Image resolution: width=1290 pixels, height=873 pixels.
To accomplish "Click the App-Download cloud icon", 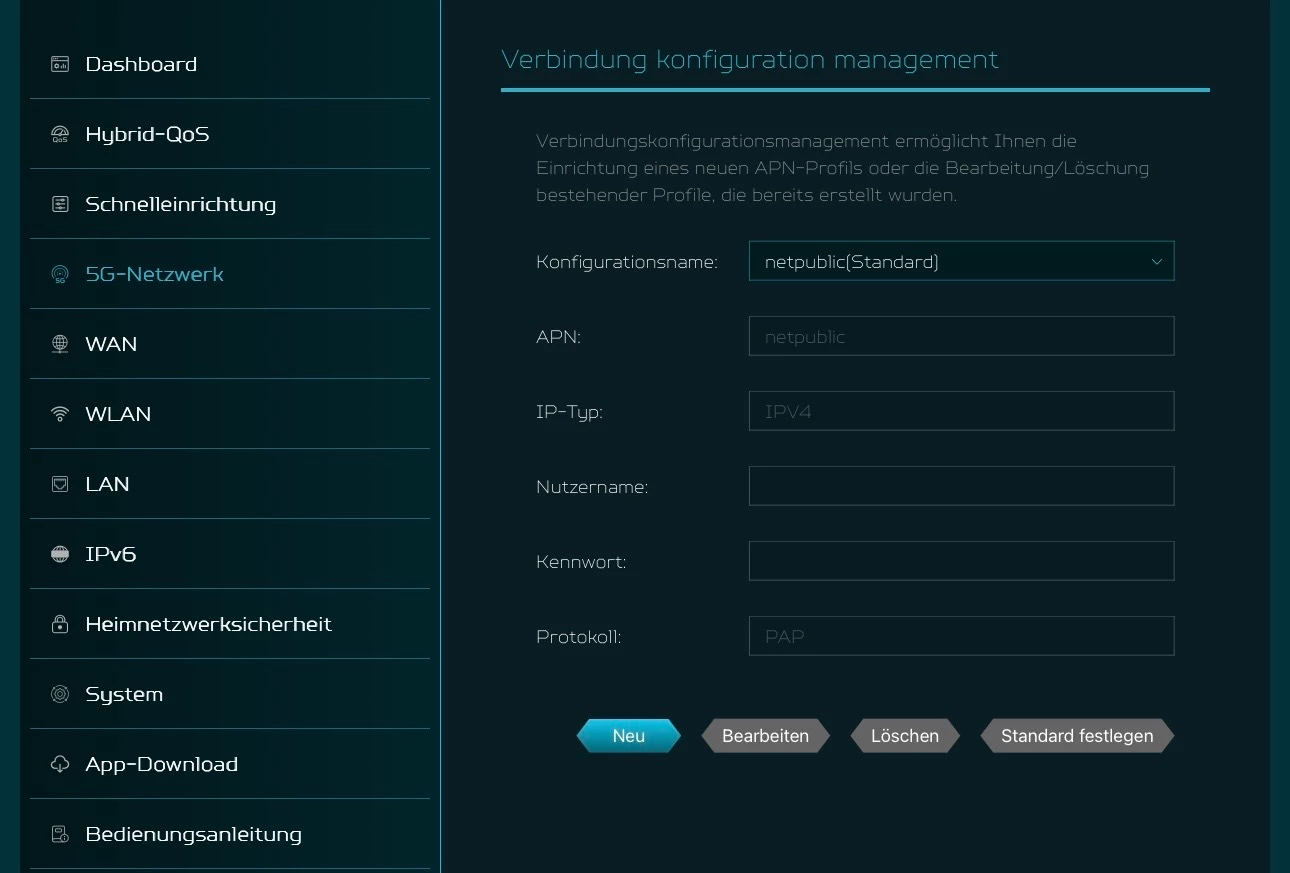I will pyautogui.click(x=60, y=764).
